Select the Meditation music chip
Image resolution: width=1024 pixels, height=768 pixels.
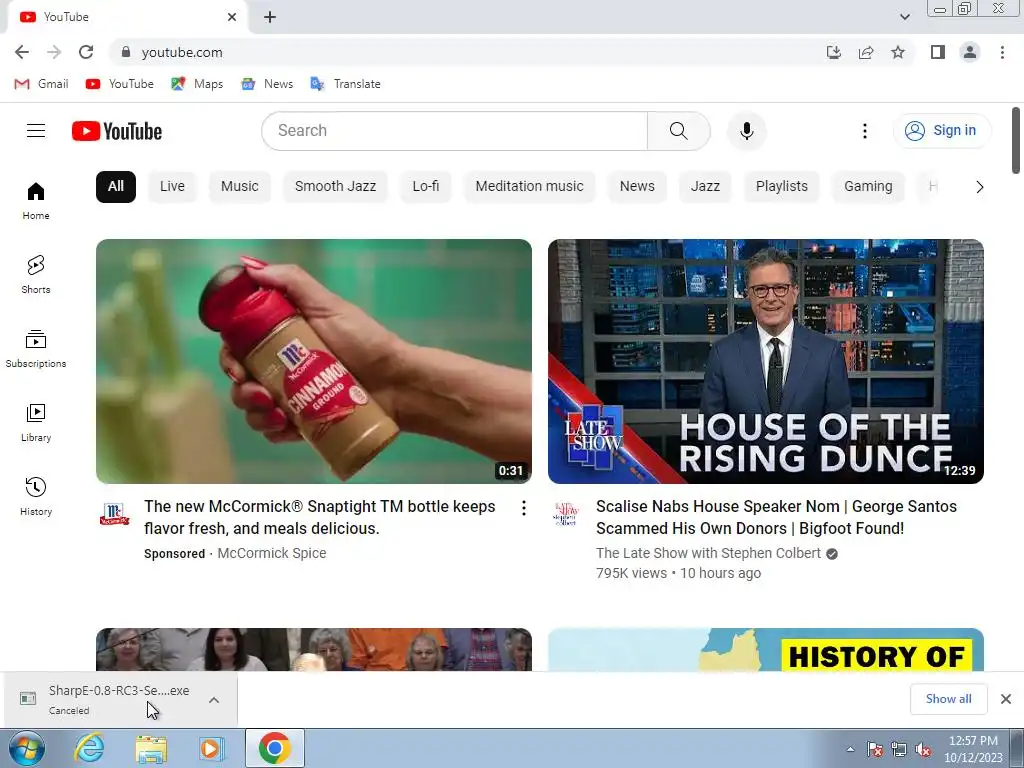(529, 186)
